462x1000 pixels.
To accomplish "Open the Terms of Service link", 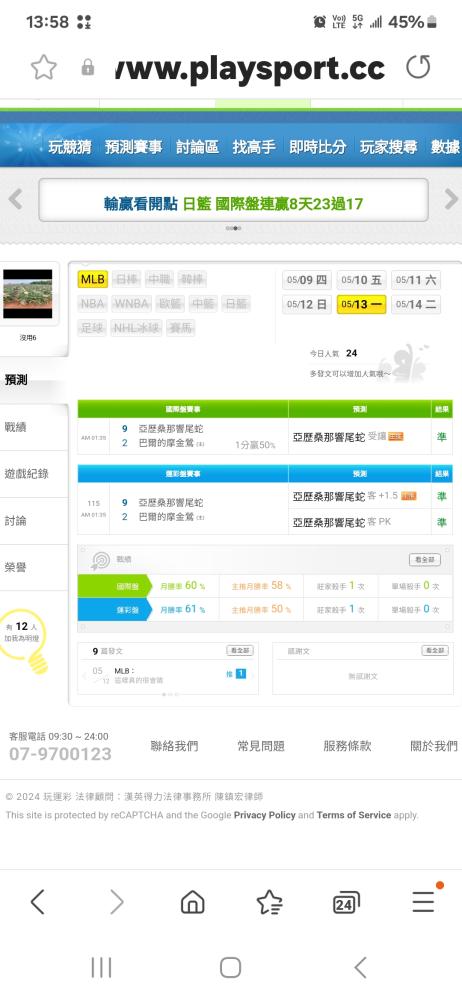I will tap(354, 815).
